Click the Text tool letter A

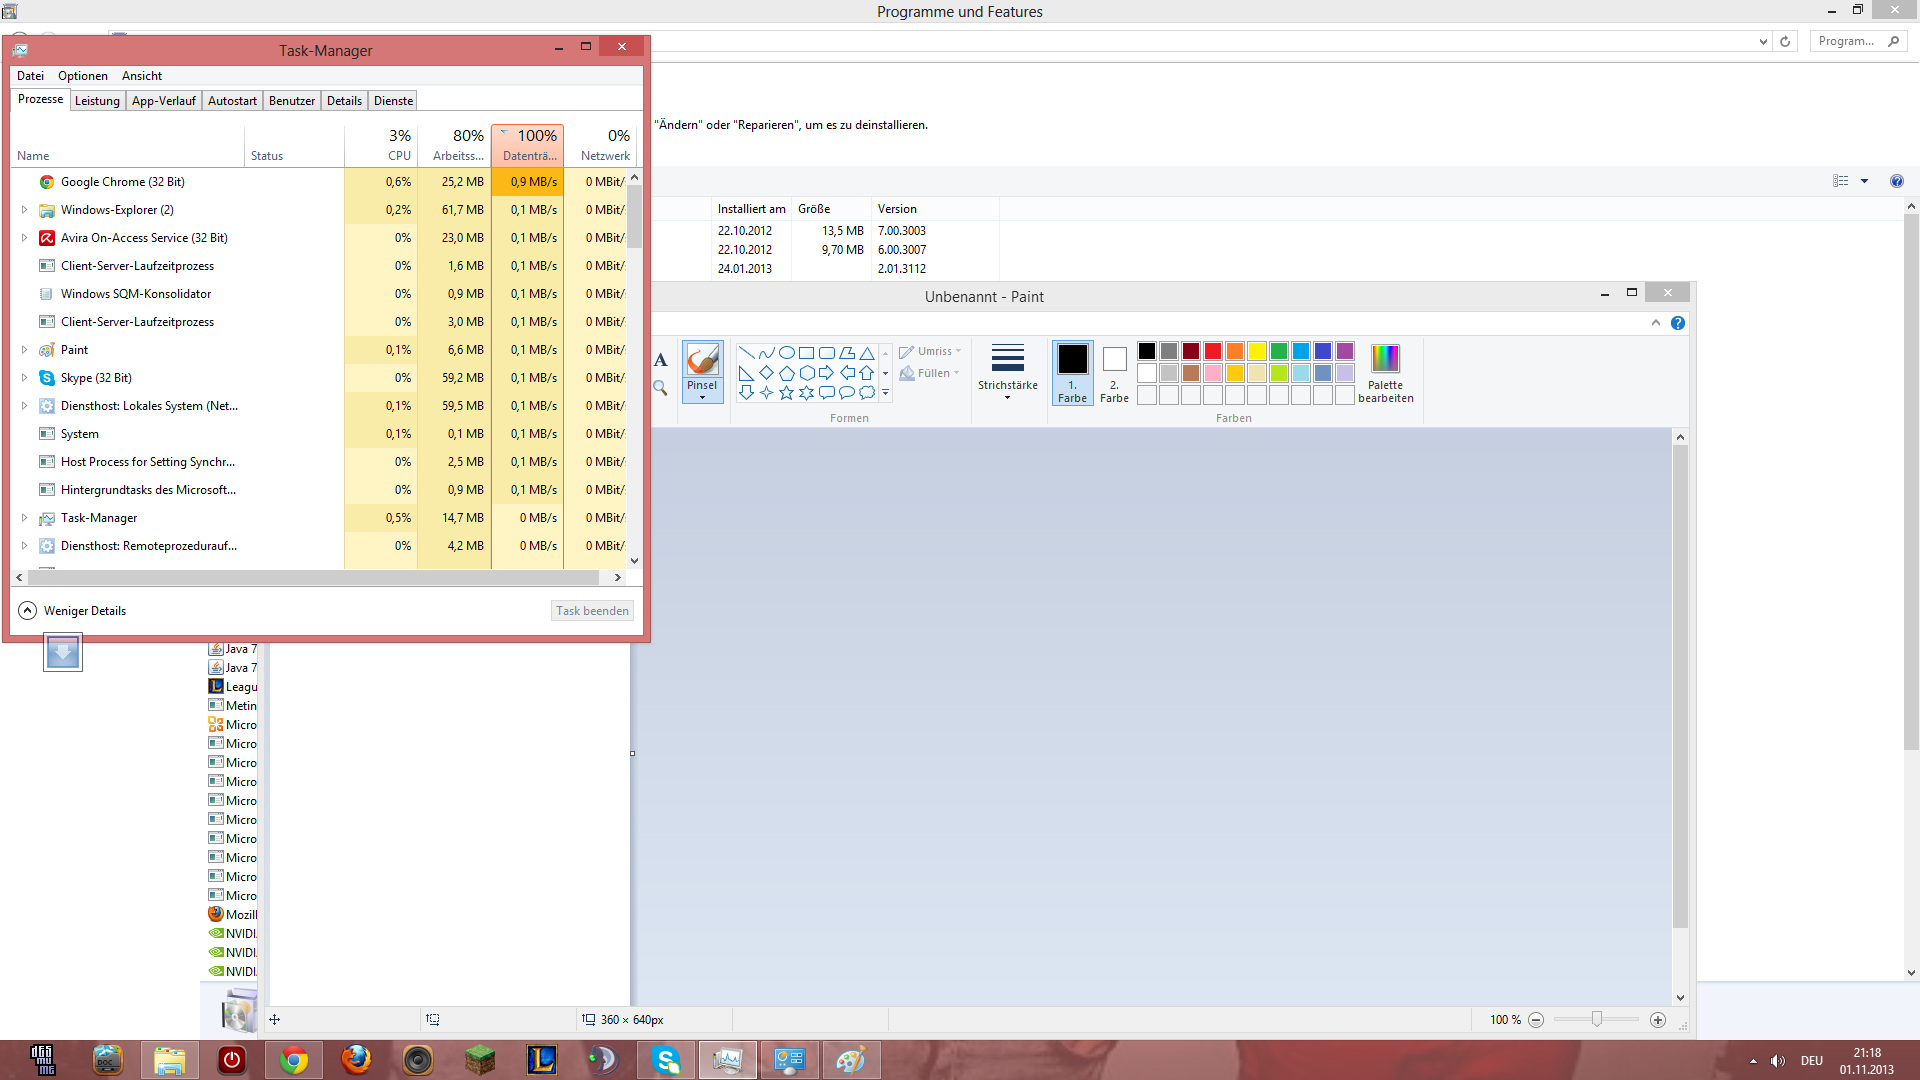(660, 360)
